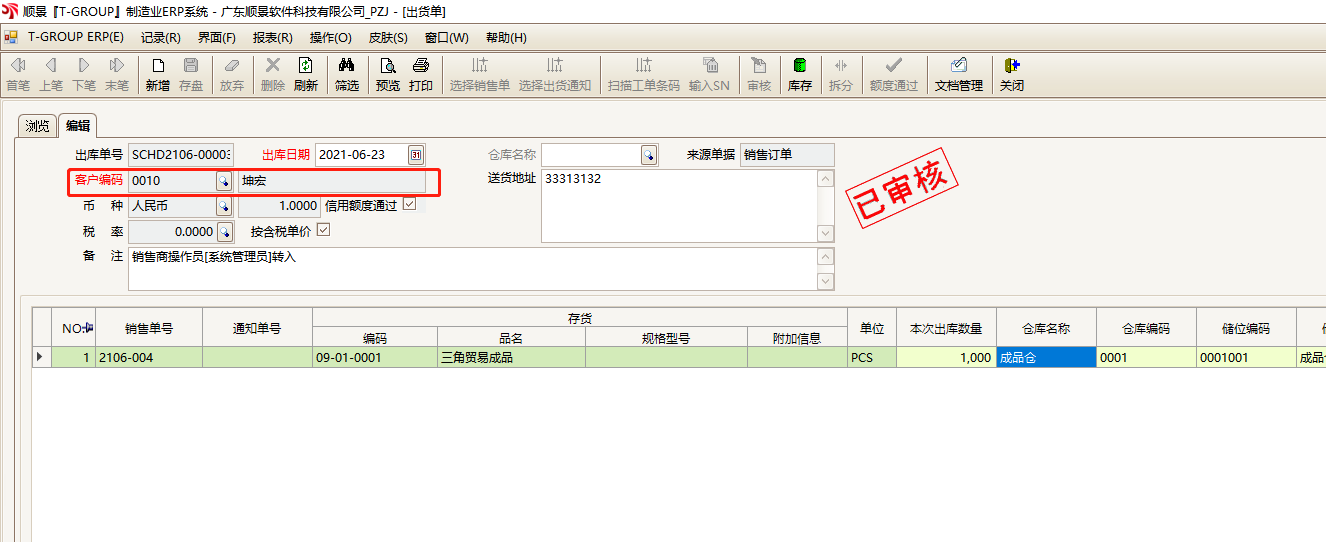Expand the 仓库名称 lookup dropdown
The width and height of the screenshot is (1326, 542).
coord(648,155)
